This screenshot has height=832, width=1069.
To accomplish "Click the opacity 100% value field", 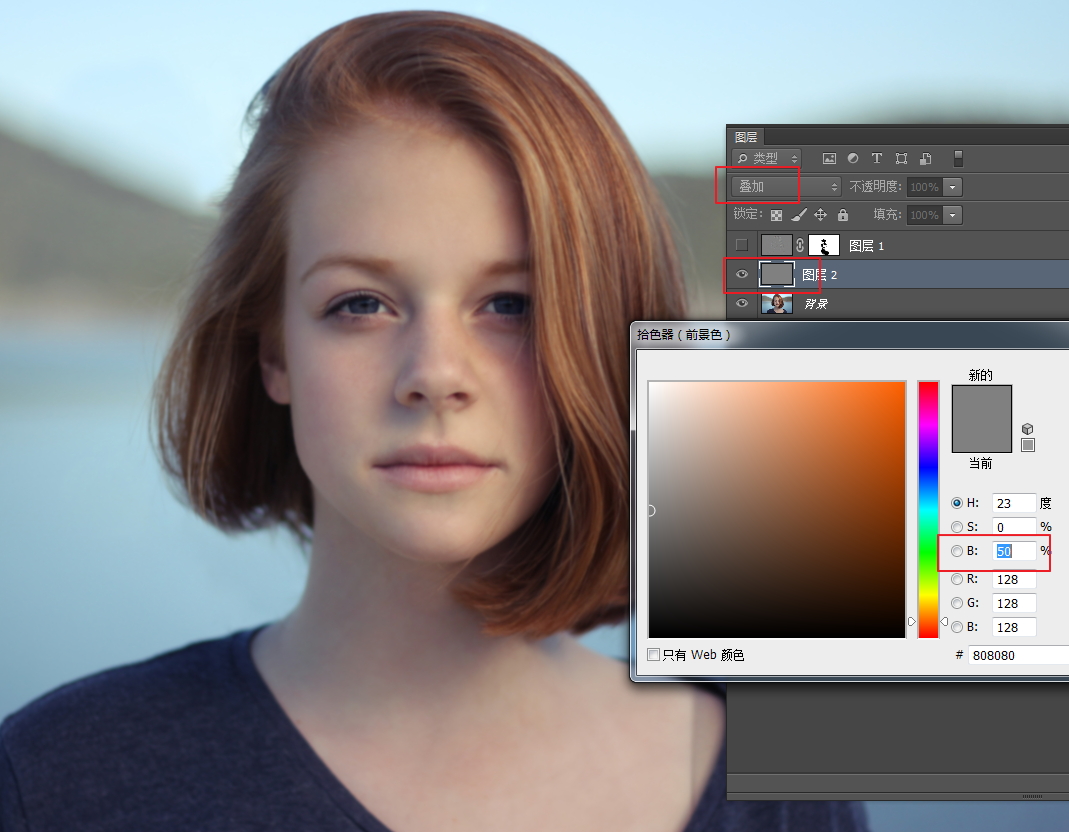I will [925, 187].
